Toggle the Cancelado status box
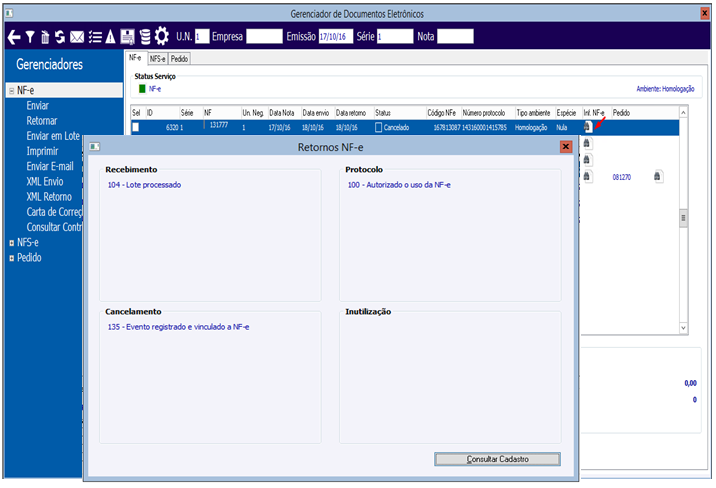Screen dimensions: 716x488 (x=379, y=127)
